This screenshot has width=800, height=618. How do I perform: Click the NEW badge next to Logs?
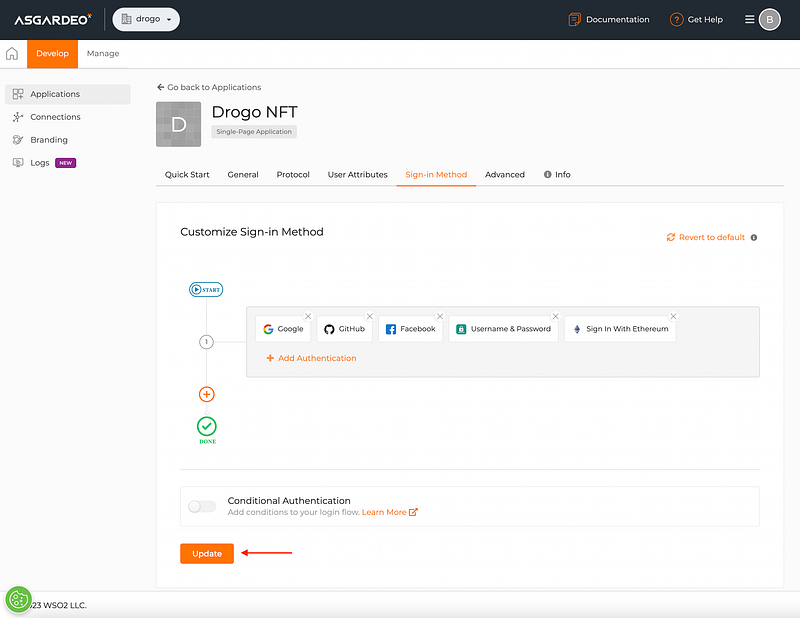point(65,163)
